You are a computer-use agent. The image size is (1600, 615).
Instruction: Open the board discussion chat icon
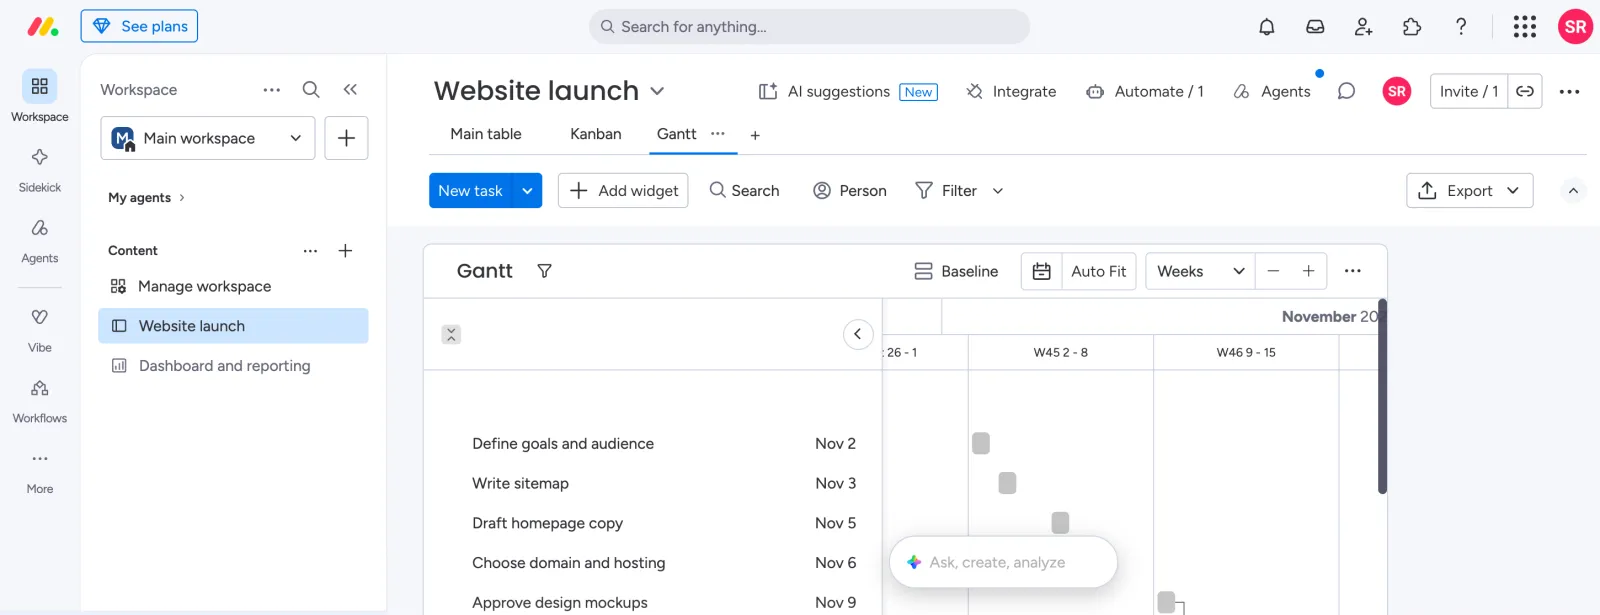1346,91
